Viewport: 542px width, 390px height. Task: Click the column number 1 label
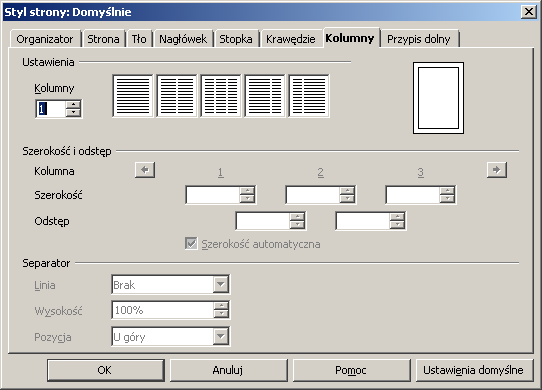(221, 172)
